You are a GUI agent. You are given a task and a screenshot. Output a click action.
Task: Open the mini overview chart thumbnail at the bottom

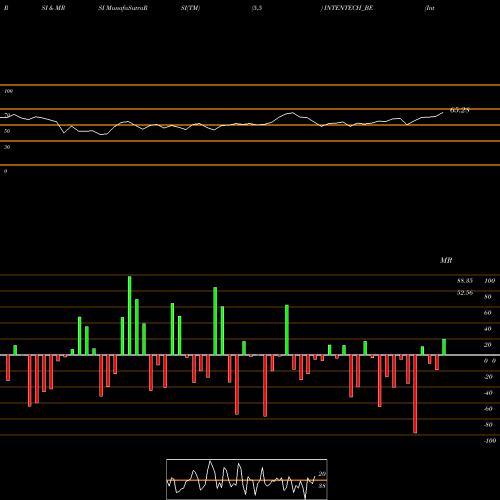pos(247,479)
